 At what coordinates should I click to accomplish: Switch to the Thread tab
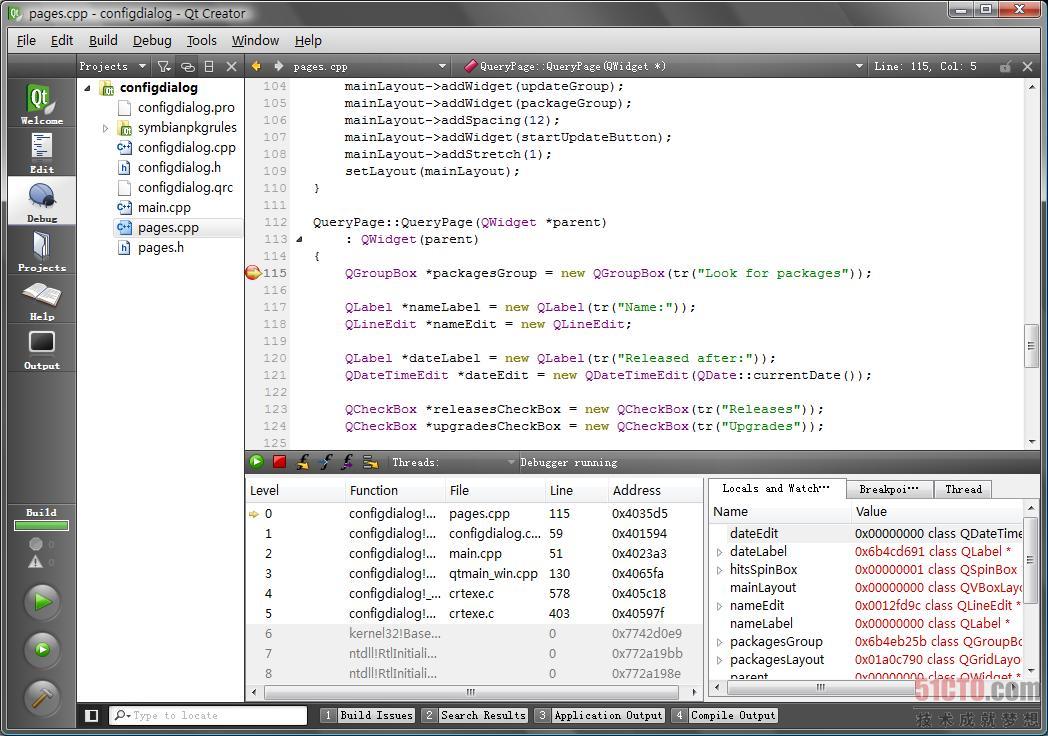tap(963, 489)
